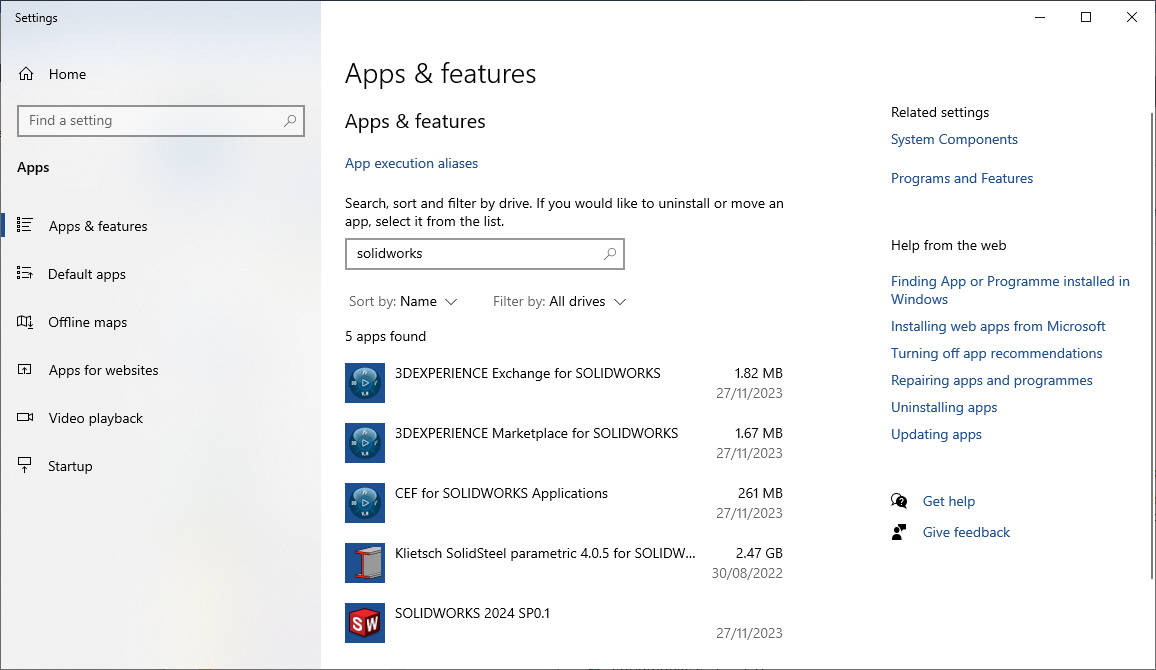Open the Startup section icon
1156x670 pixels.
point(26,465)
